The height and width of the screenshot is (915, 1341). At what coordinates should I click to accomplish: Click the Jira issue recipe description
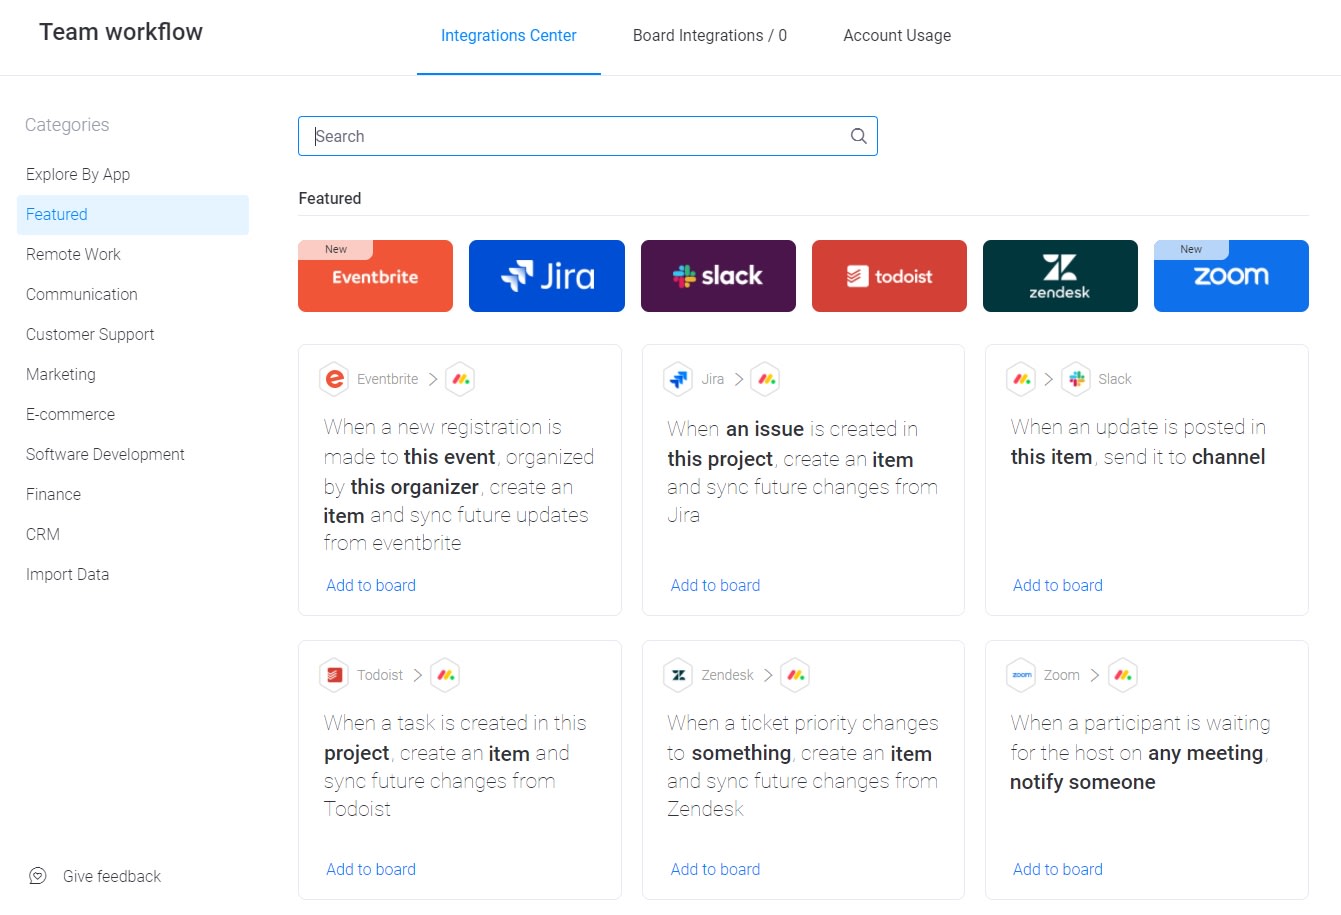coord(803,472)
